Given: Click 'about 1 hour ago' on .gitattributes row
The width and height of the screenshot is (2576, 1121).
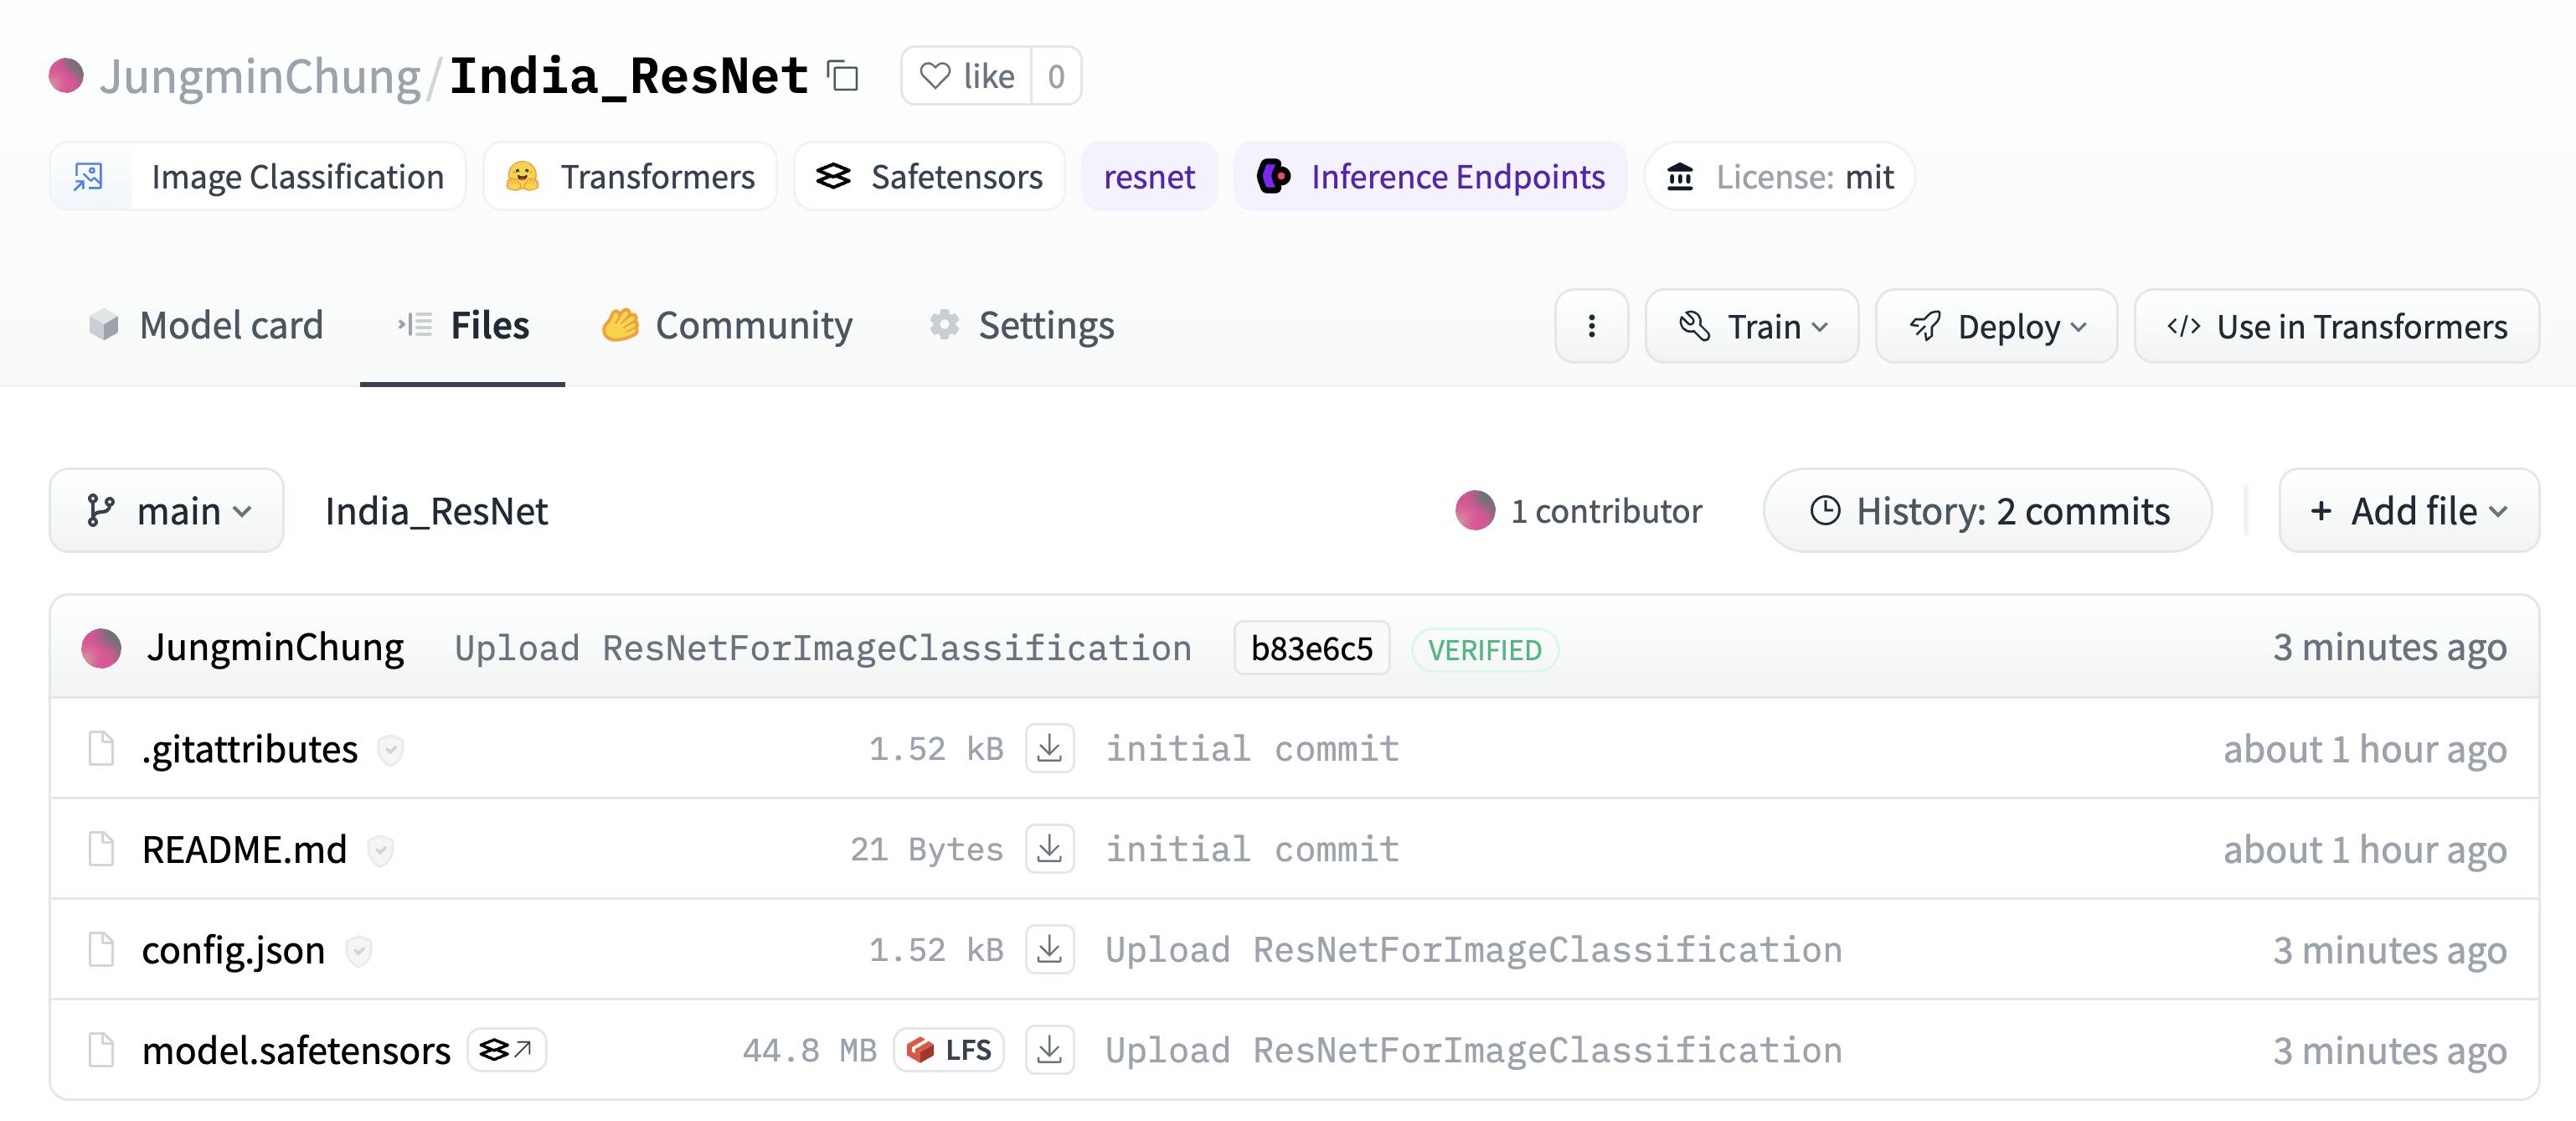Looking at the screenshot, I should (x=2365, y=749).
